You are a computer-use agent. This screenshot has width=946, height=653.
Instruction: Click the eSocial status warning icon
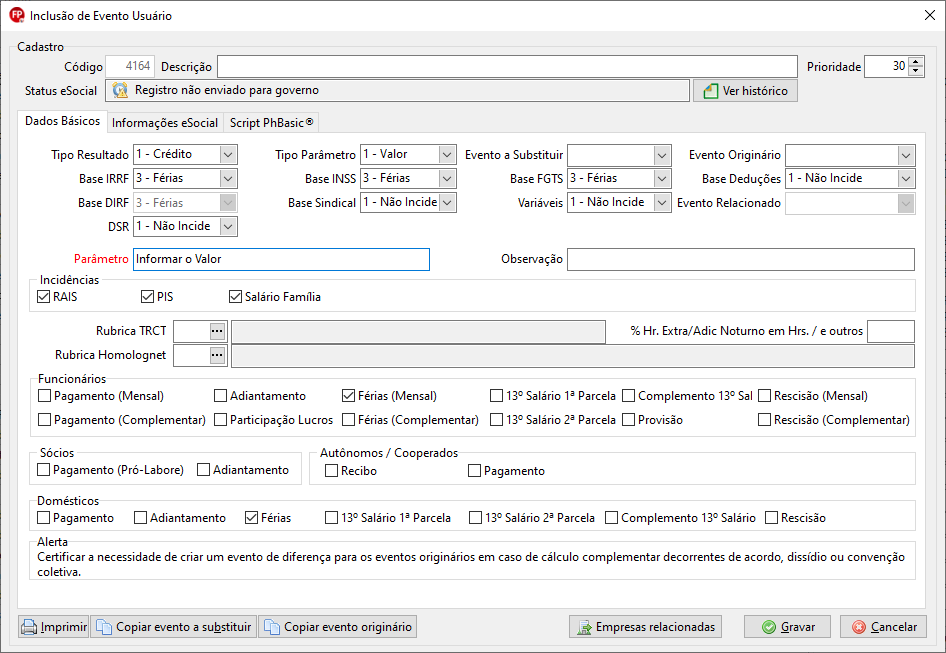[x=120, y=91]
